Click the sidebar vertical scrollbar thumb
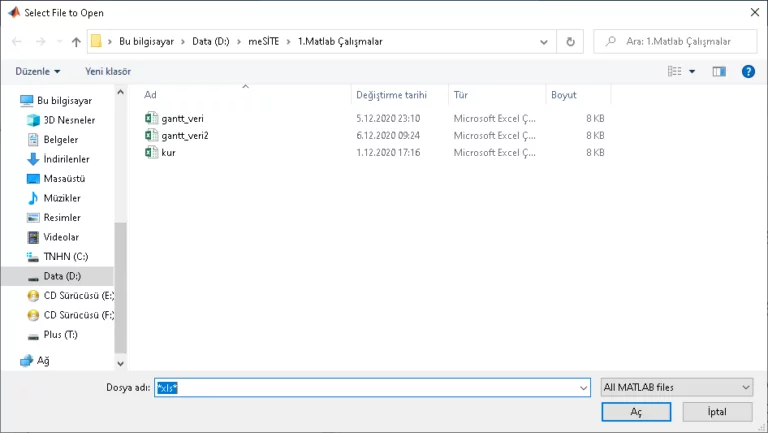This screenshot has width=768, height=433. pos(120,288)
